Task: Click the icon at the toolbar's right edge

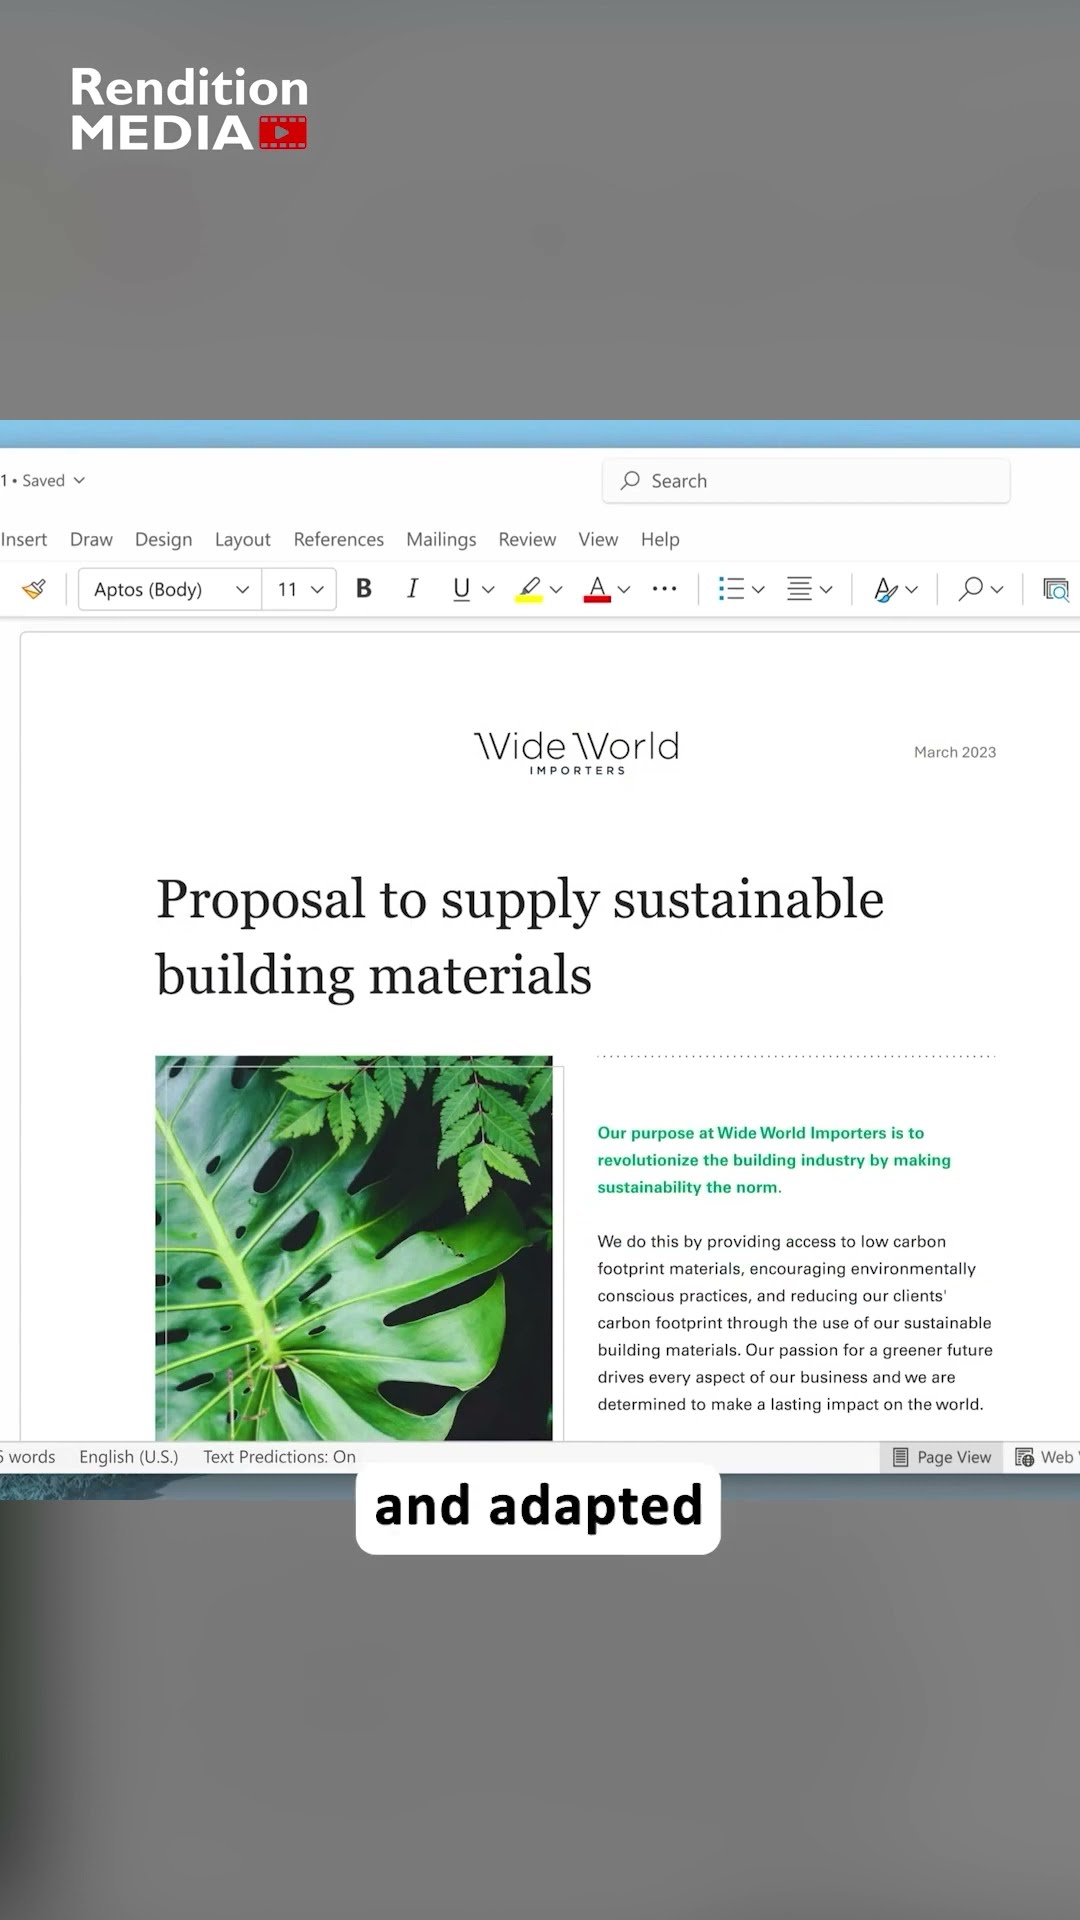Action: click(x=1055, y=589)
